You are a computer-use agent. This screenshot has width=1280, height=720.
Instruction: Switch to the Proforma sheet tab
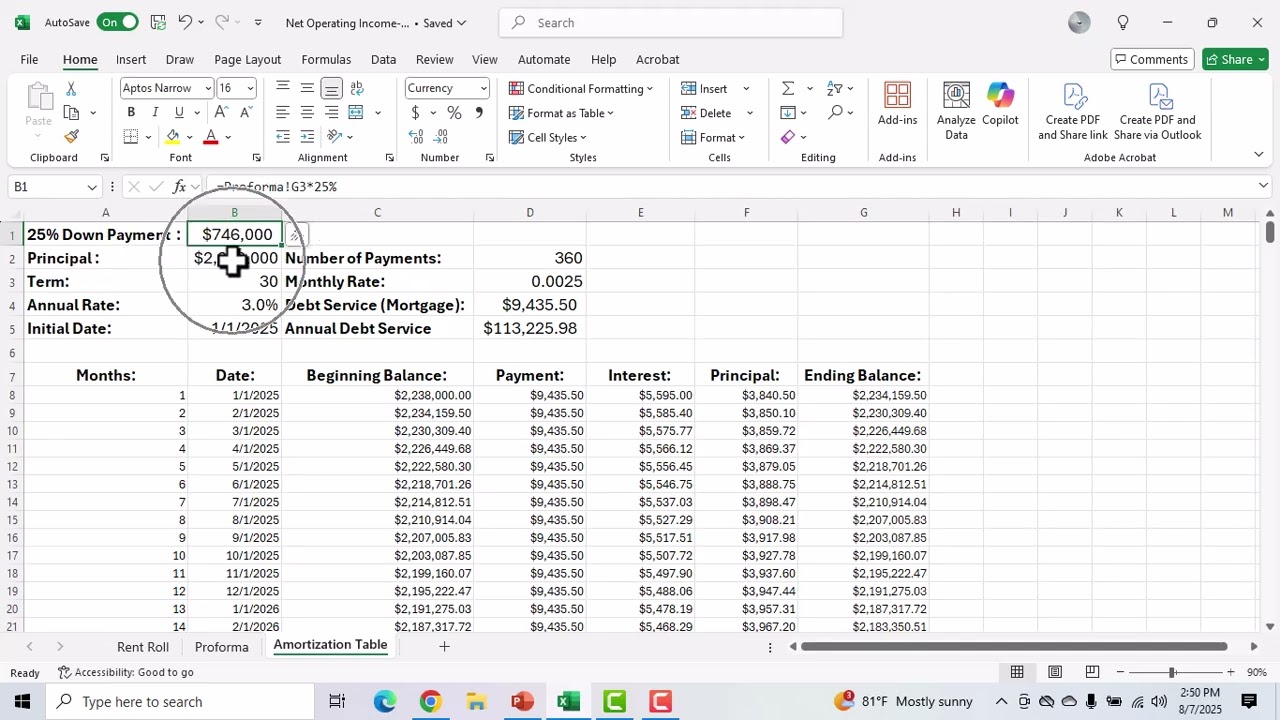[x=222, y=647]
